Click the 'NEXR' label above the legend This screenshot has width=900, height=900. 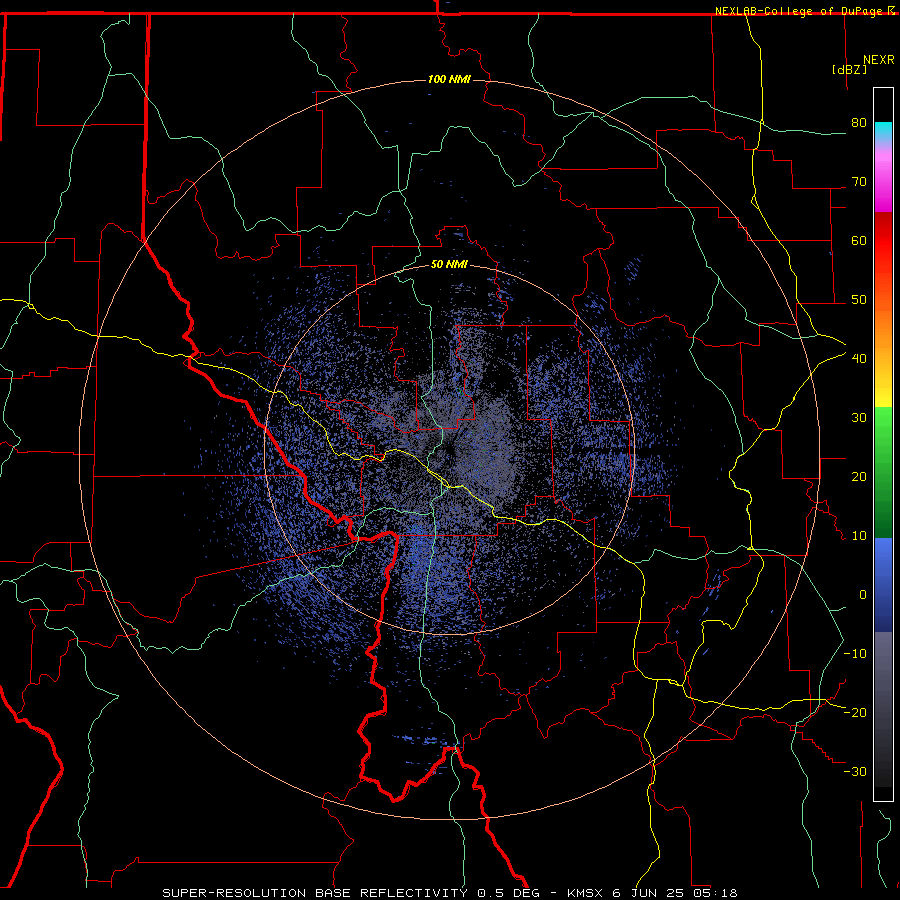879,60
